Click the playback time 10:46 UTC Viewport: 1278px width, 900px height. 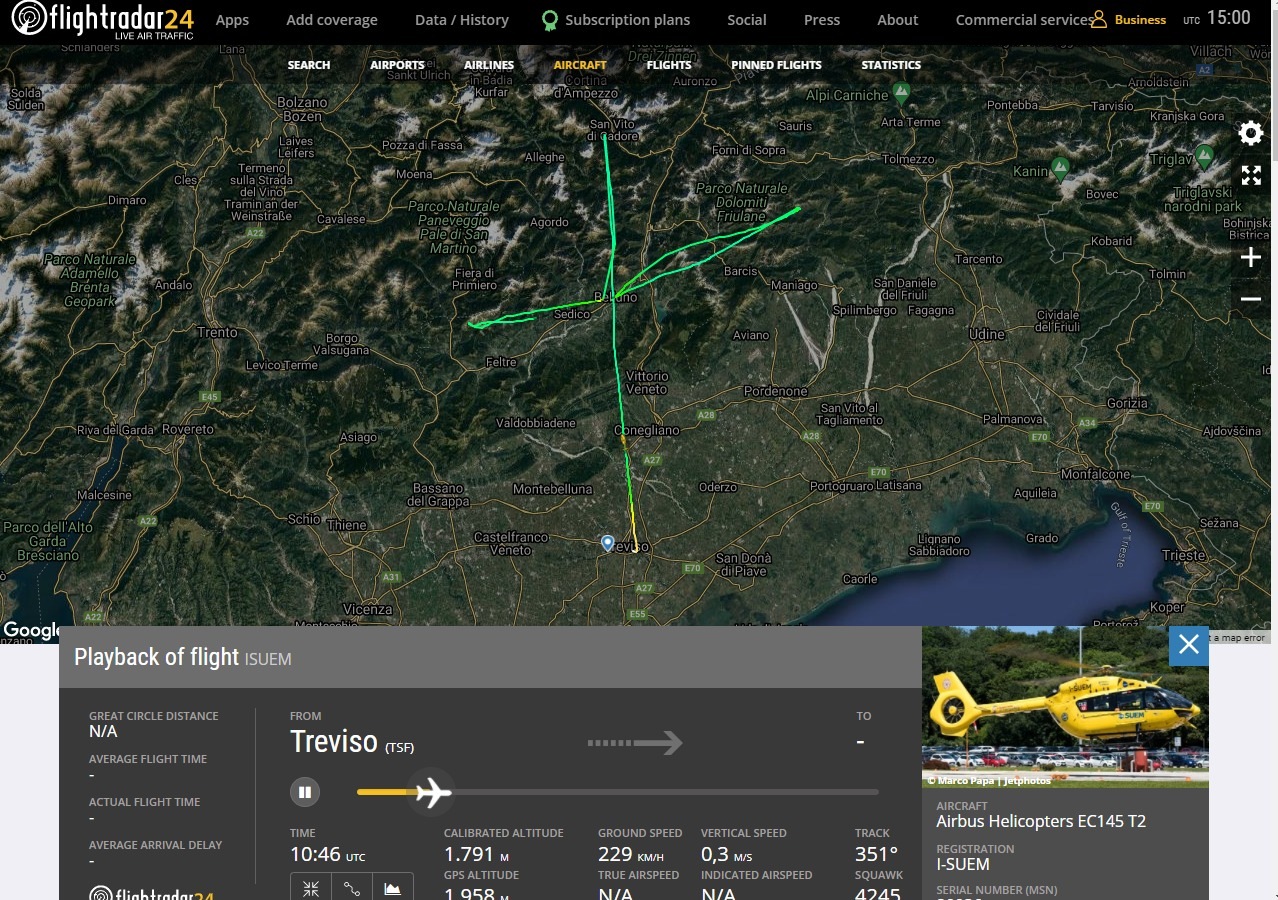pos(328,855)
